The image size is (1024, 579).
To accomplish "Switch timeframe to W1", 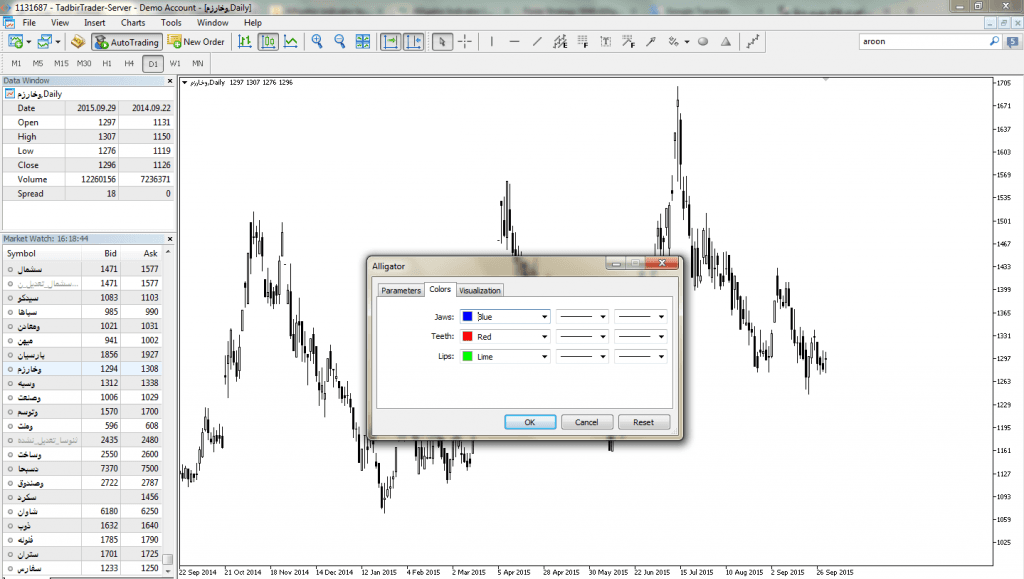I will tap(175, 63).
